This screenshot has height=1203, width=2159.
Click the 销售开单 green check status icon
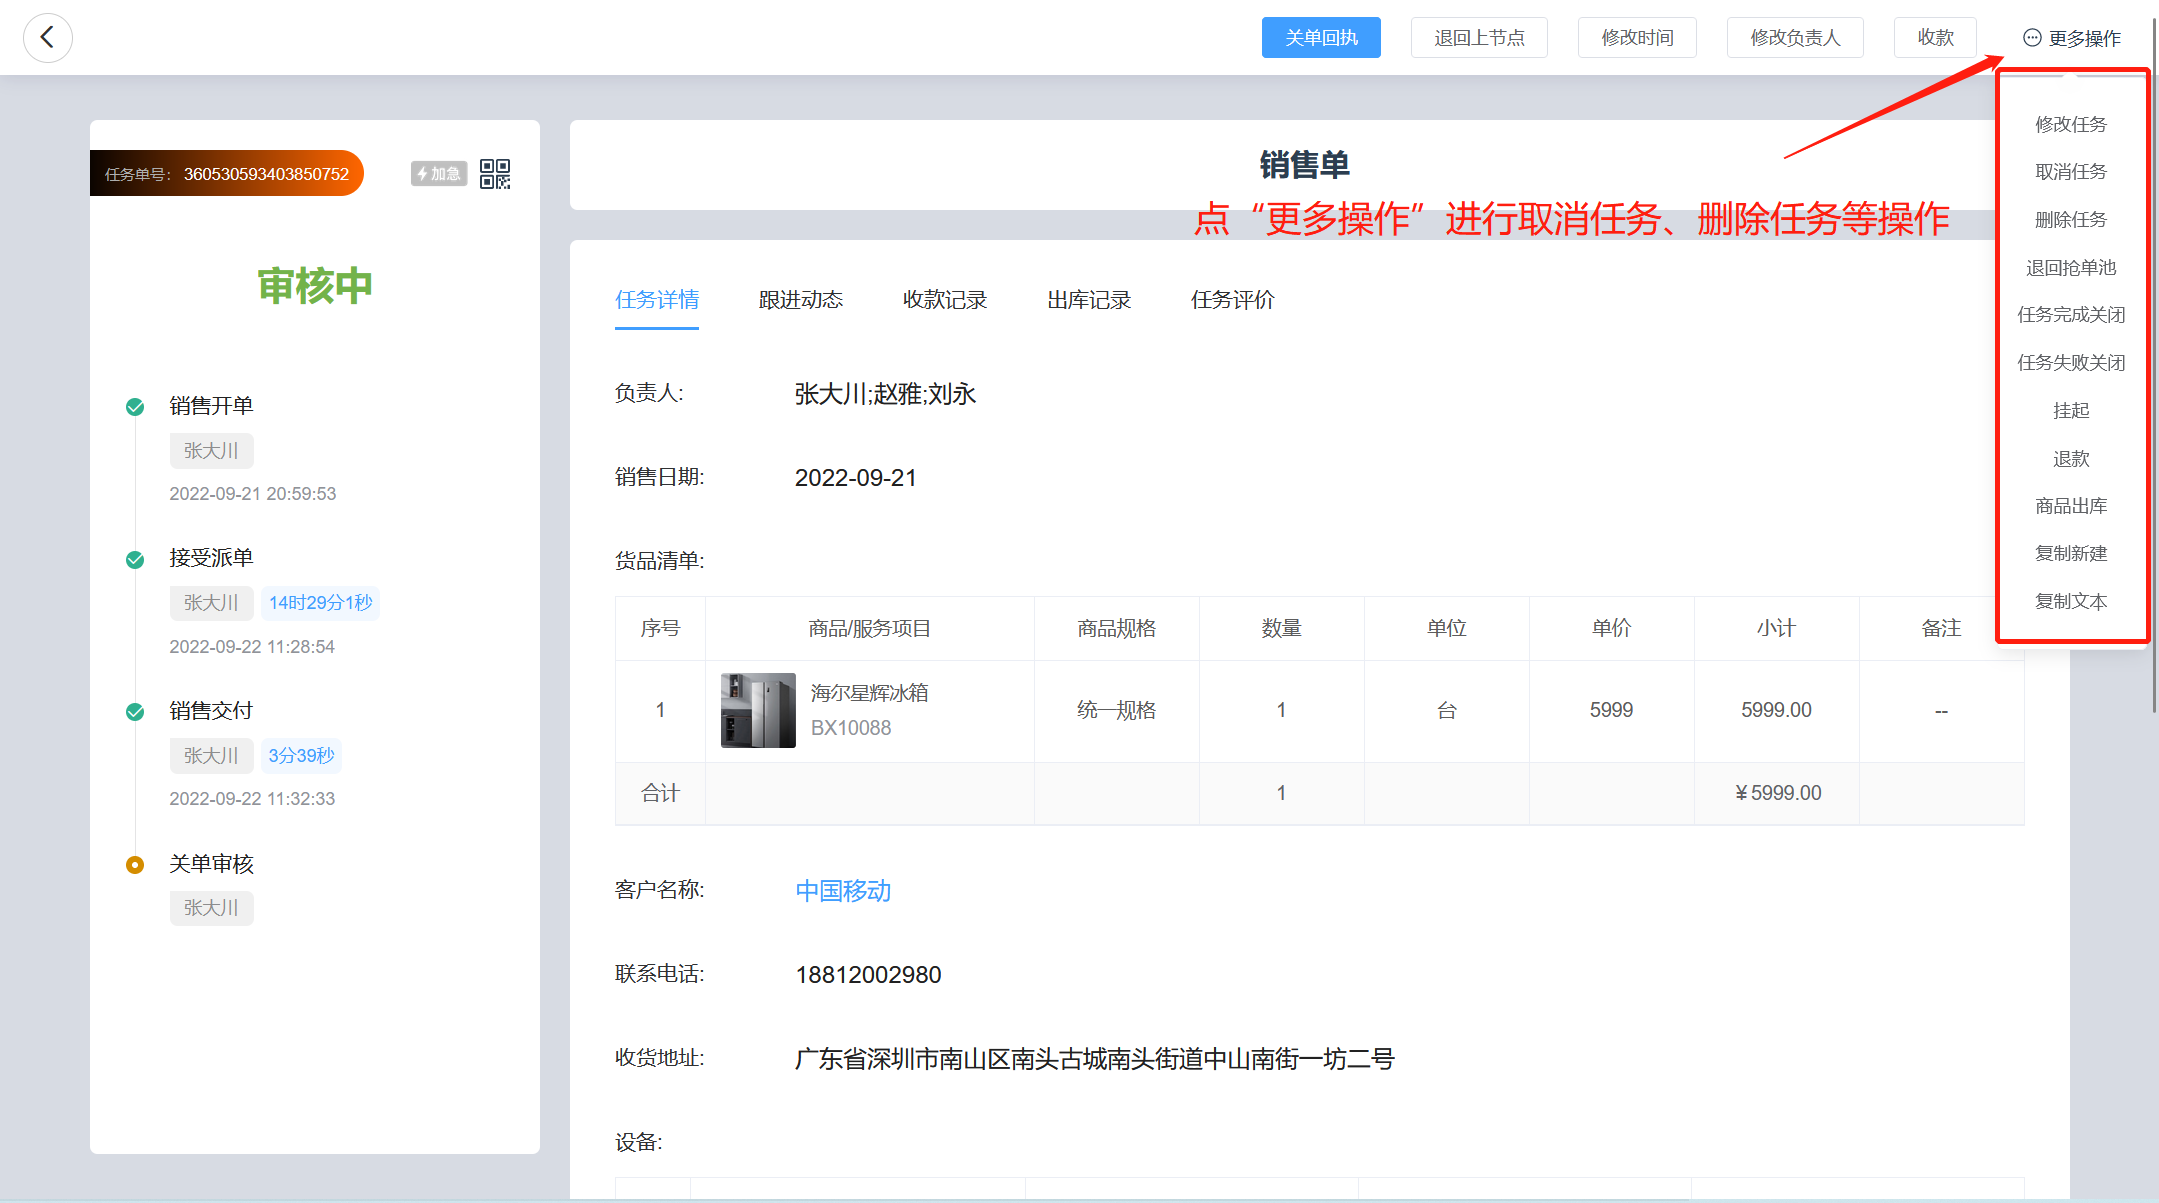tap(135, 407)
